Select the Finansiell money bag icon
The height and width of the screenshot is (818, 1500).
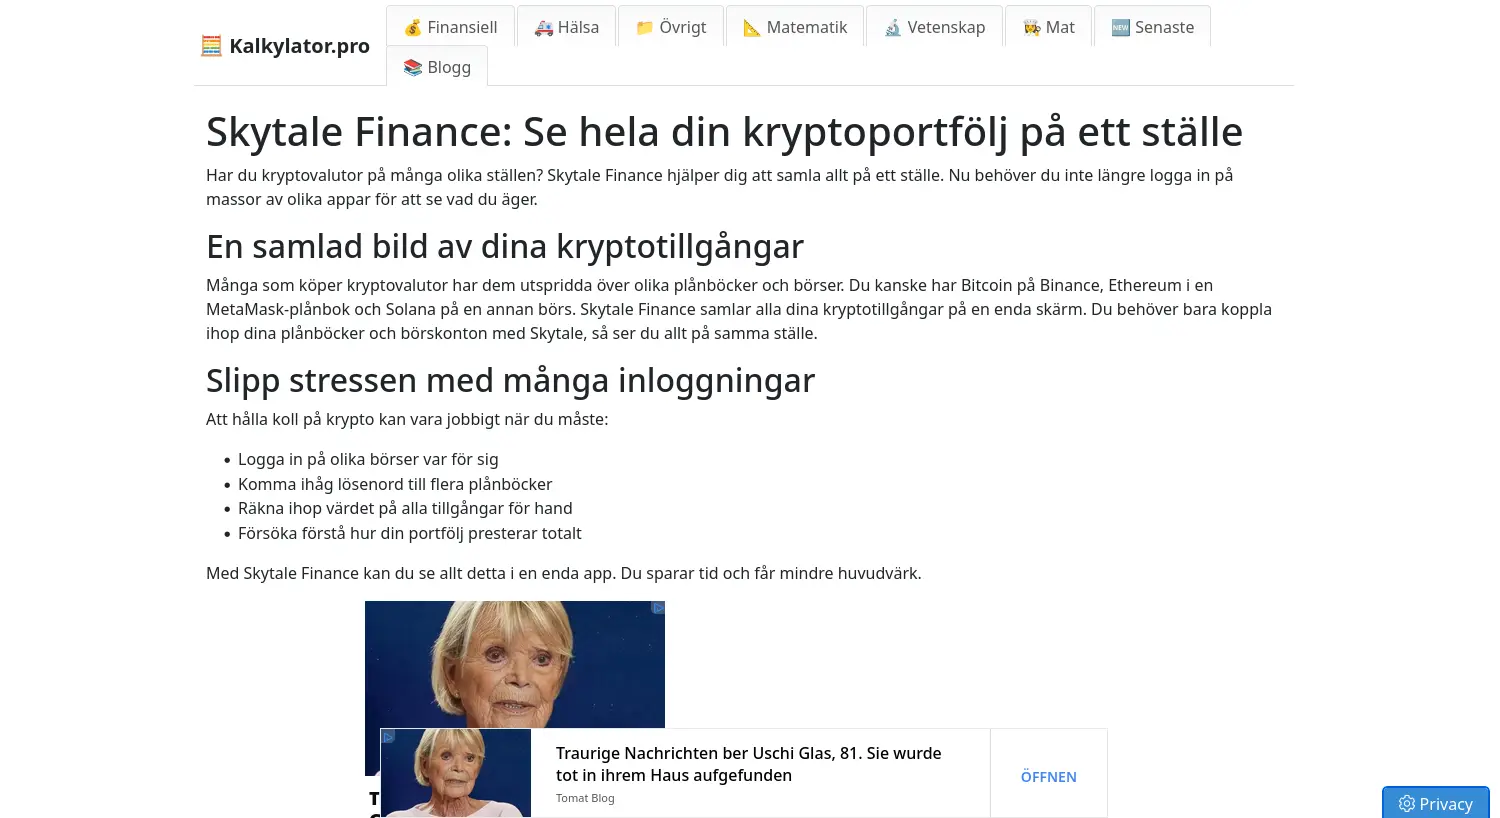coord(412,27)
